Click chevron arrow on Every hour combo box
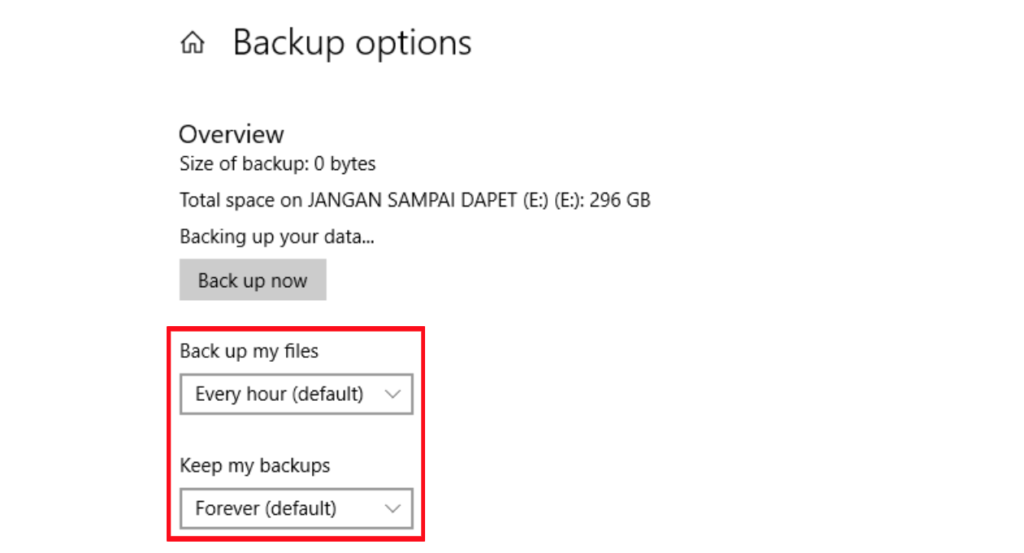Screen dimensions: 1024x553 pyautogui.click(x=393, y=394)
